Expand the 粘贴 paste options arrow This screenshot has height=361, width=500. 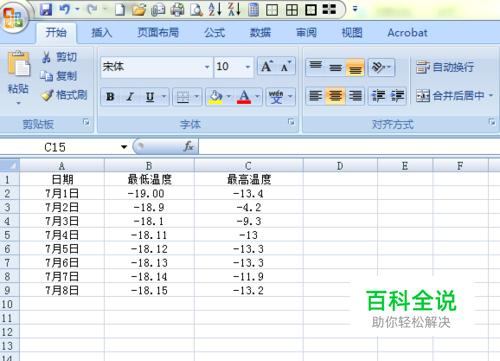(18, 103)
